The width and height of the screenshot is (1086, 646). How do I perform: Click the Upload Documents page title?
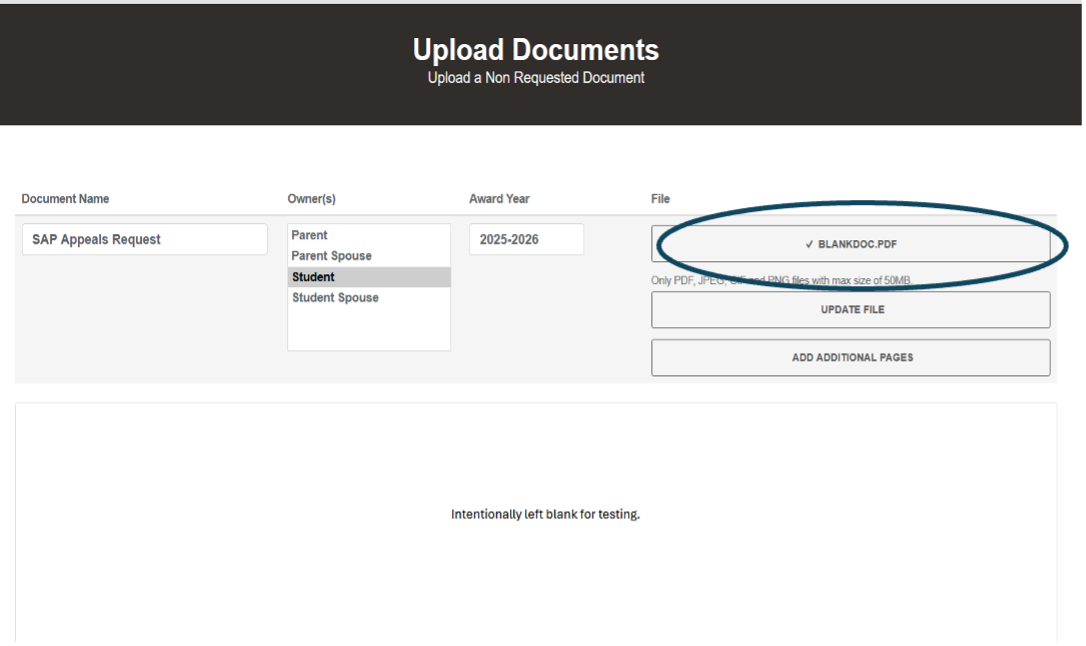pos(536,49)
